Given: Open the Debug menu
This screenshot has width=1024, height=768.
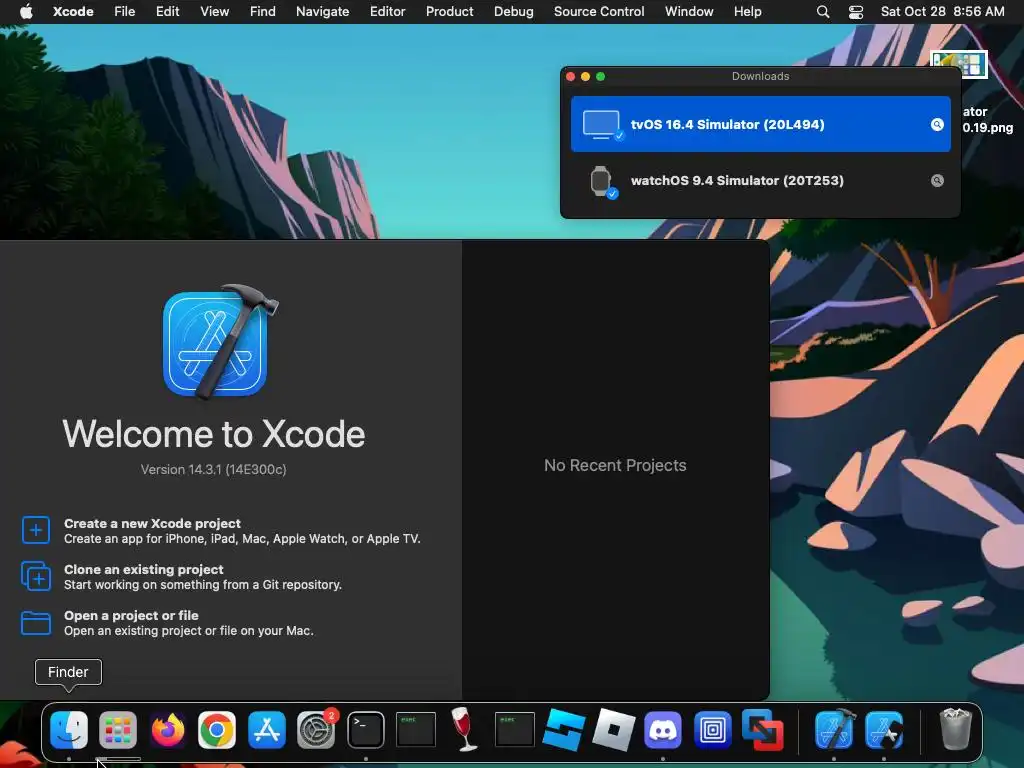Looking at the screenshot, I should pos(513,12).
